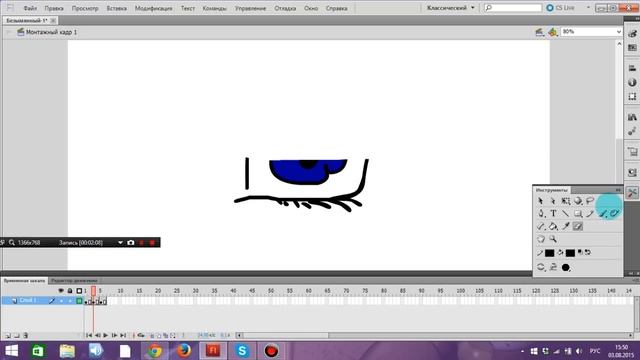Click the help search input field
Viewport: 640px width, 360px height.
point(513,8)
